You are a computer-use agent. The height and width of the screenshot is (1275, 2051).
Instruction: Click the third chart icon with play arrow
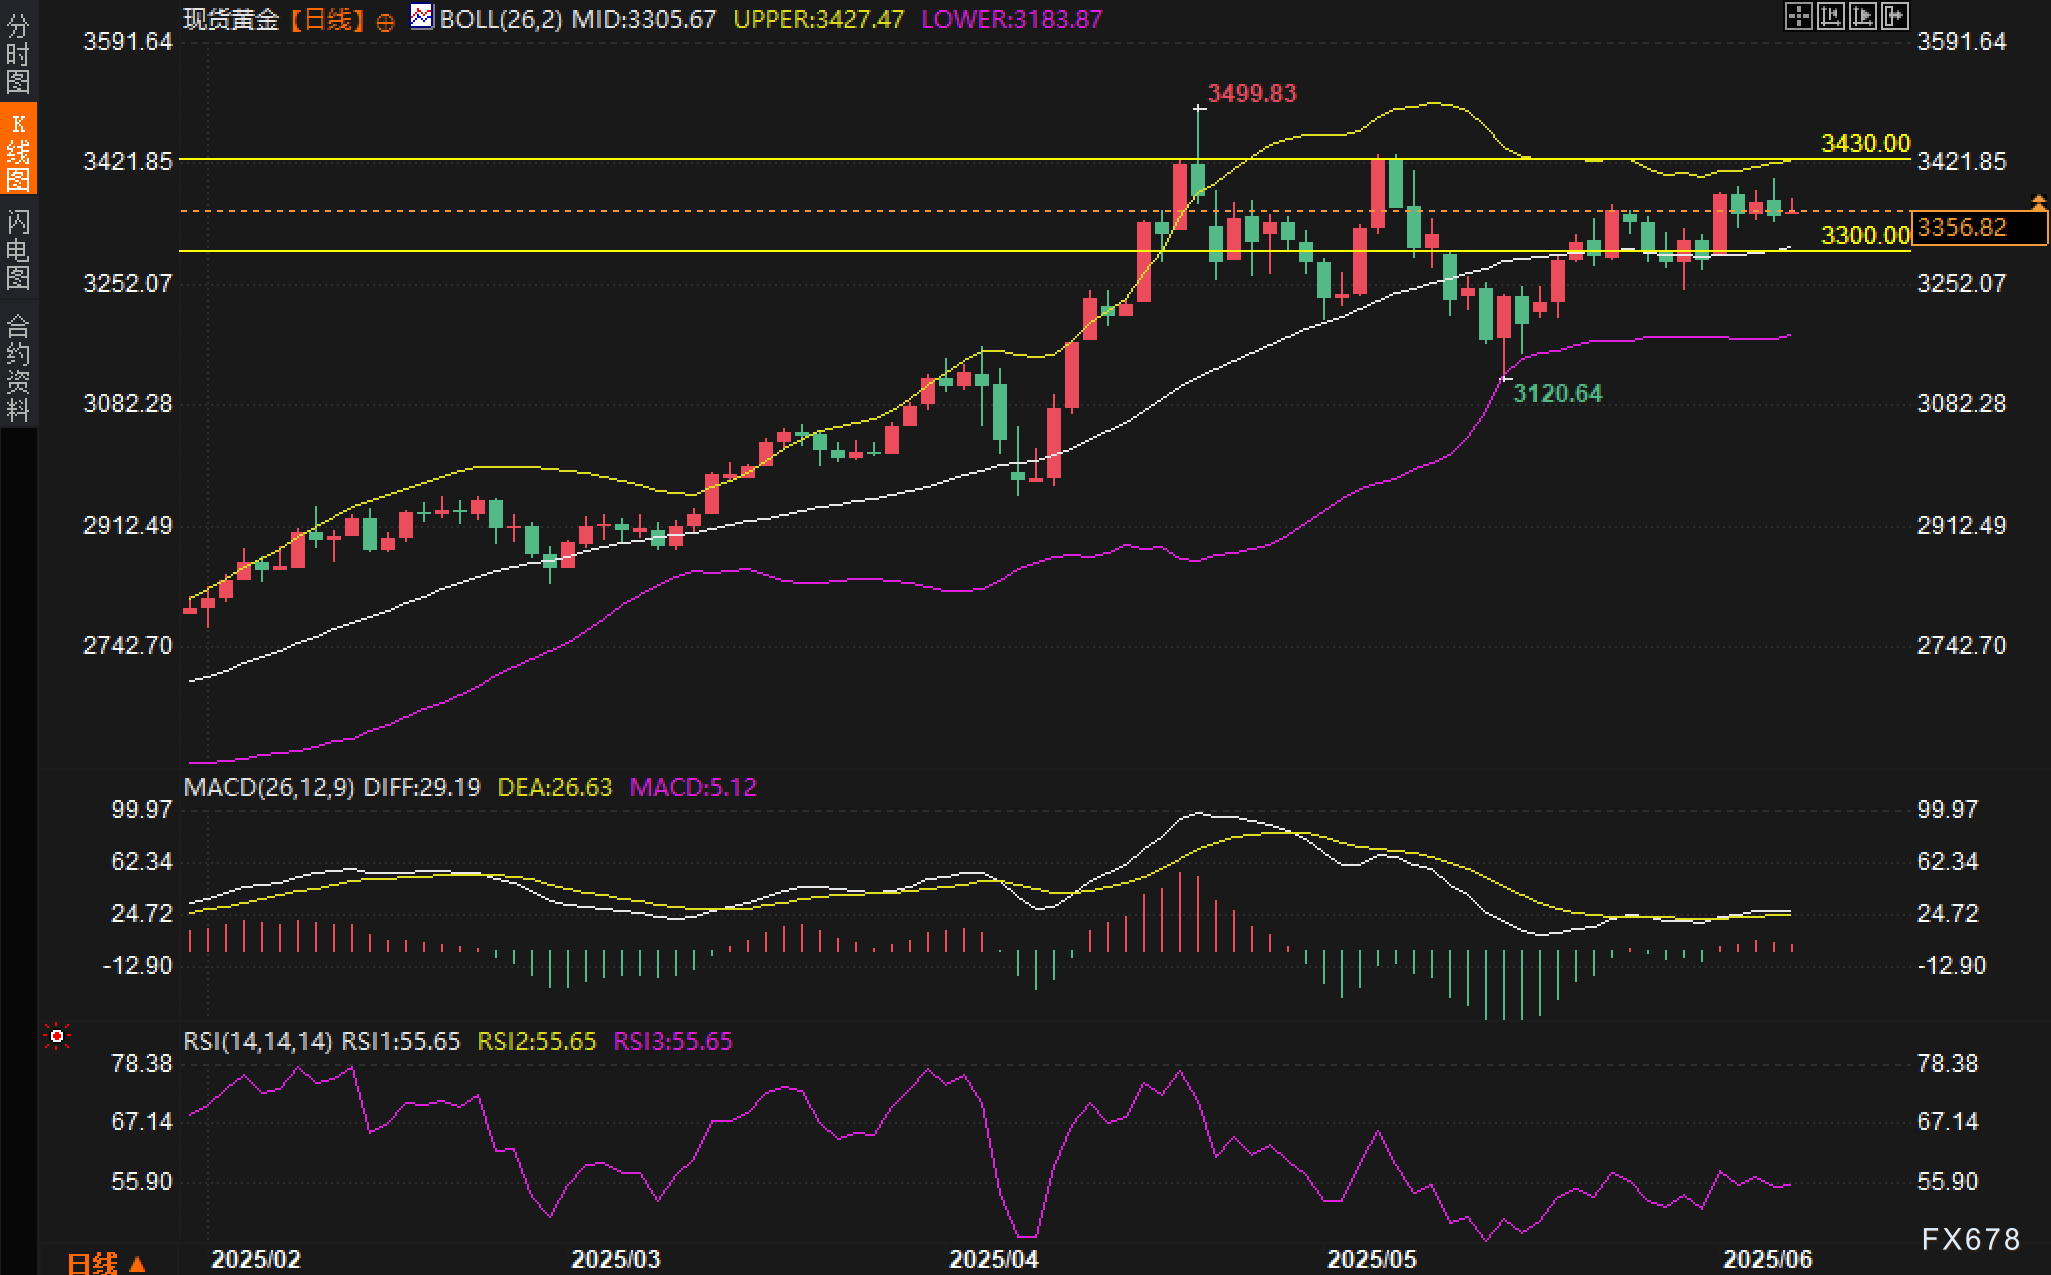point(1862,16)
